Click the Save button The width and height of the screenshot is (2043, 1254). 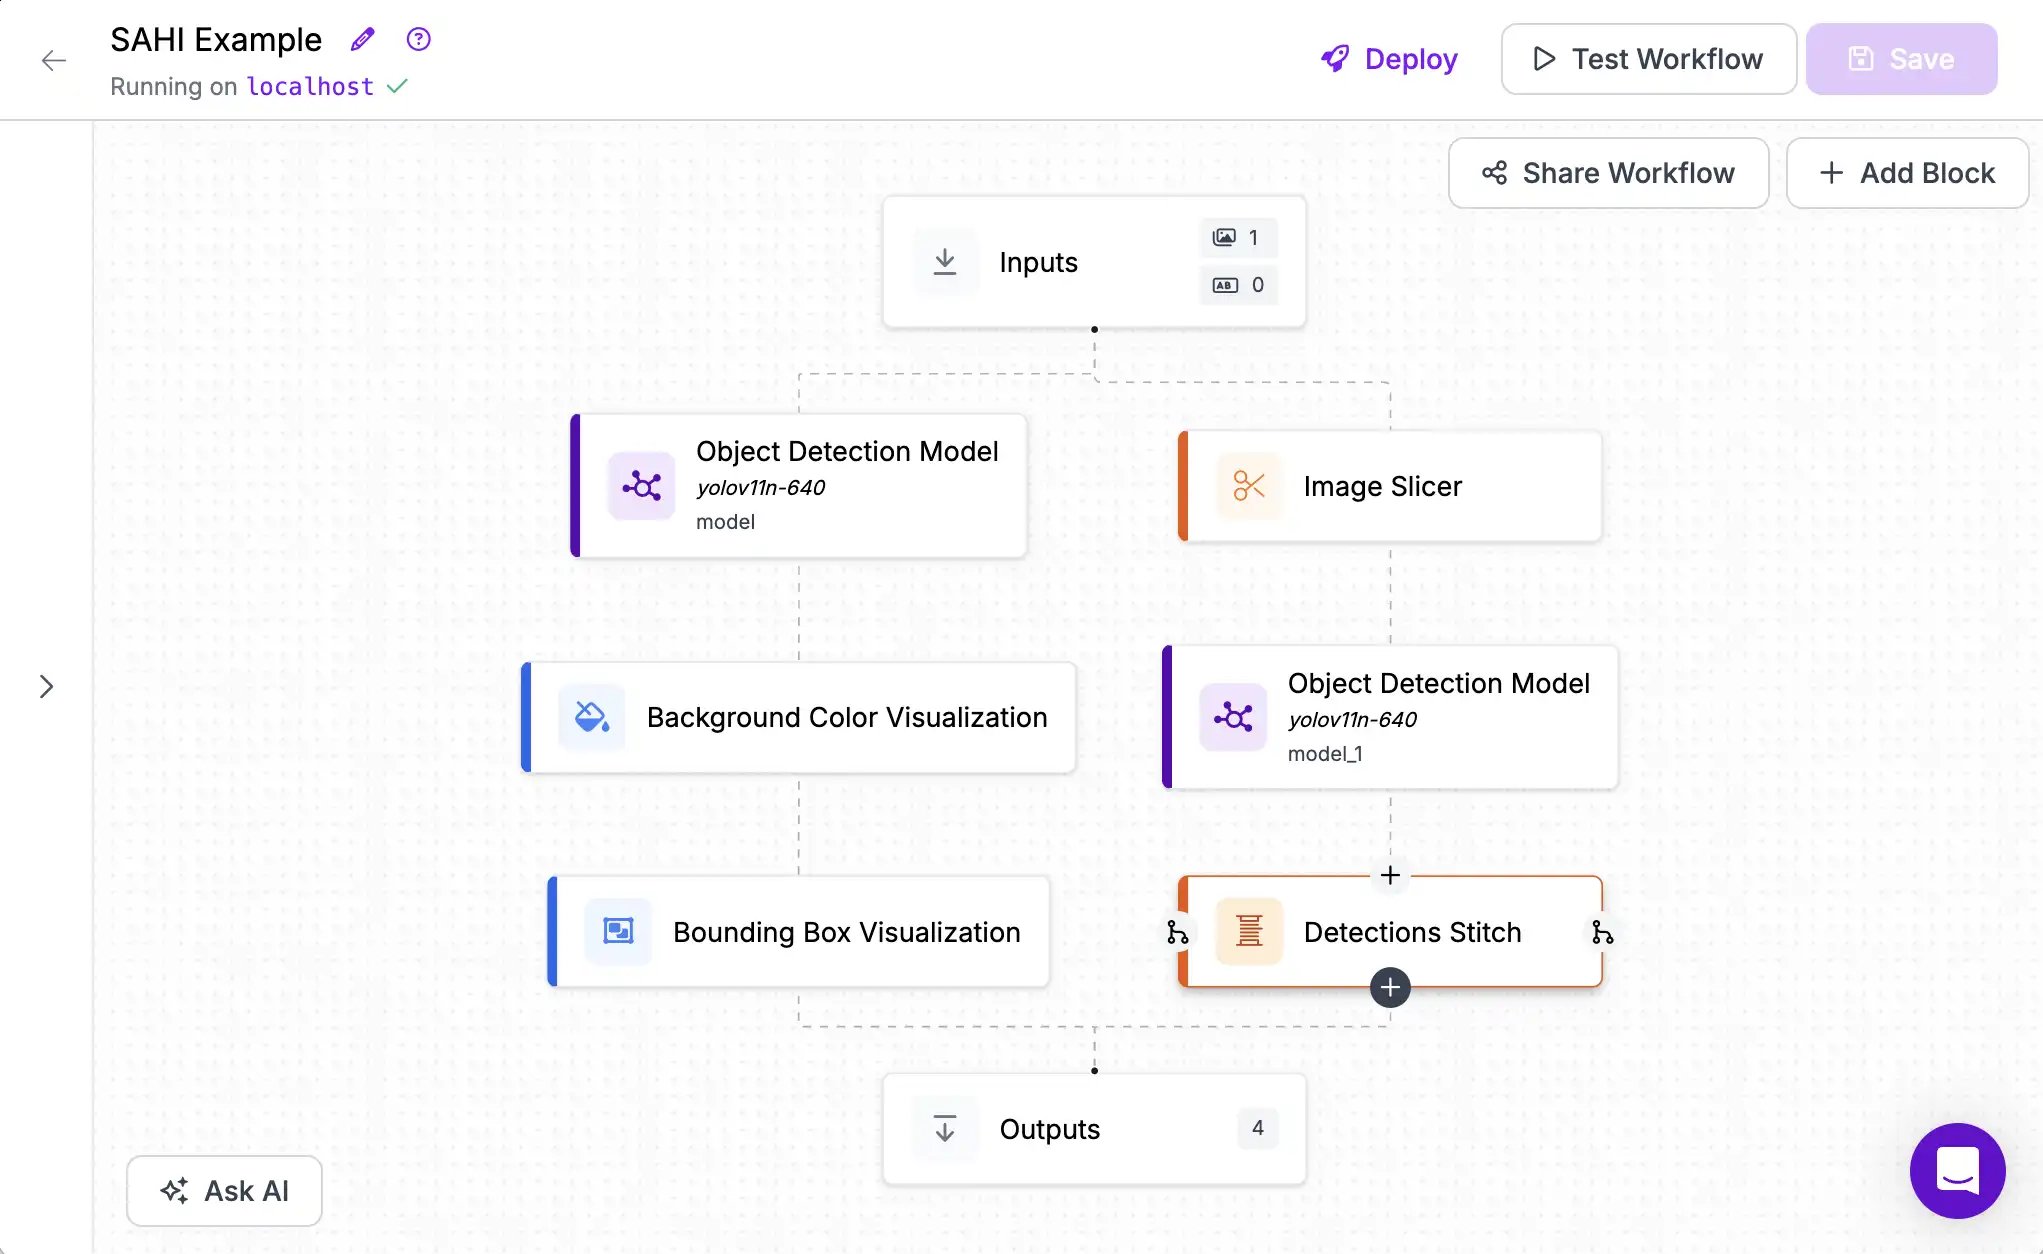coord(1901,59)
